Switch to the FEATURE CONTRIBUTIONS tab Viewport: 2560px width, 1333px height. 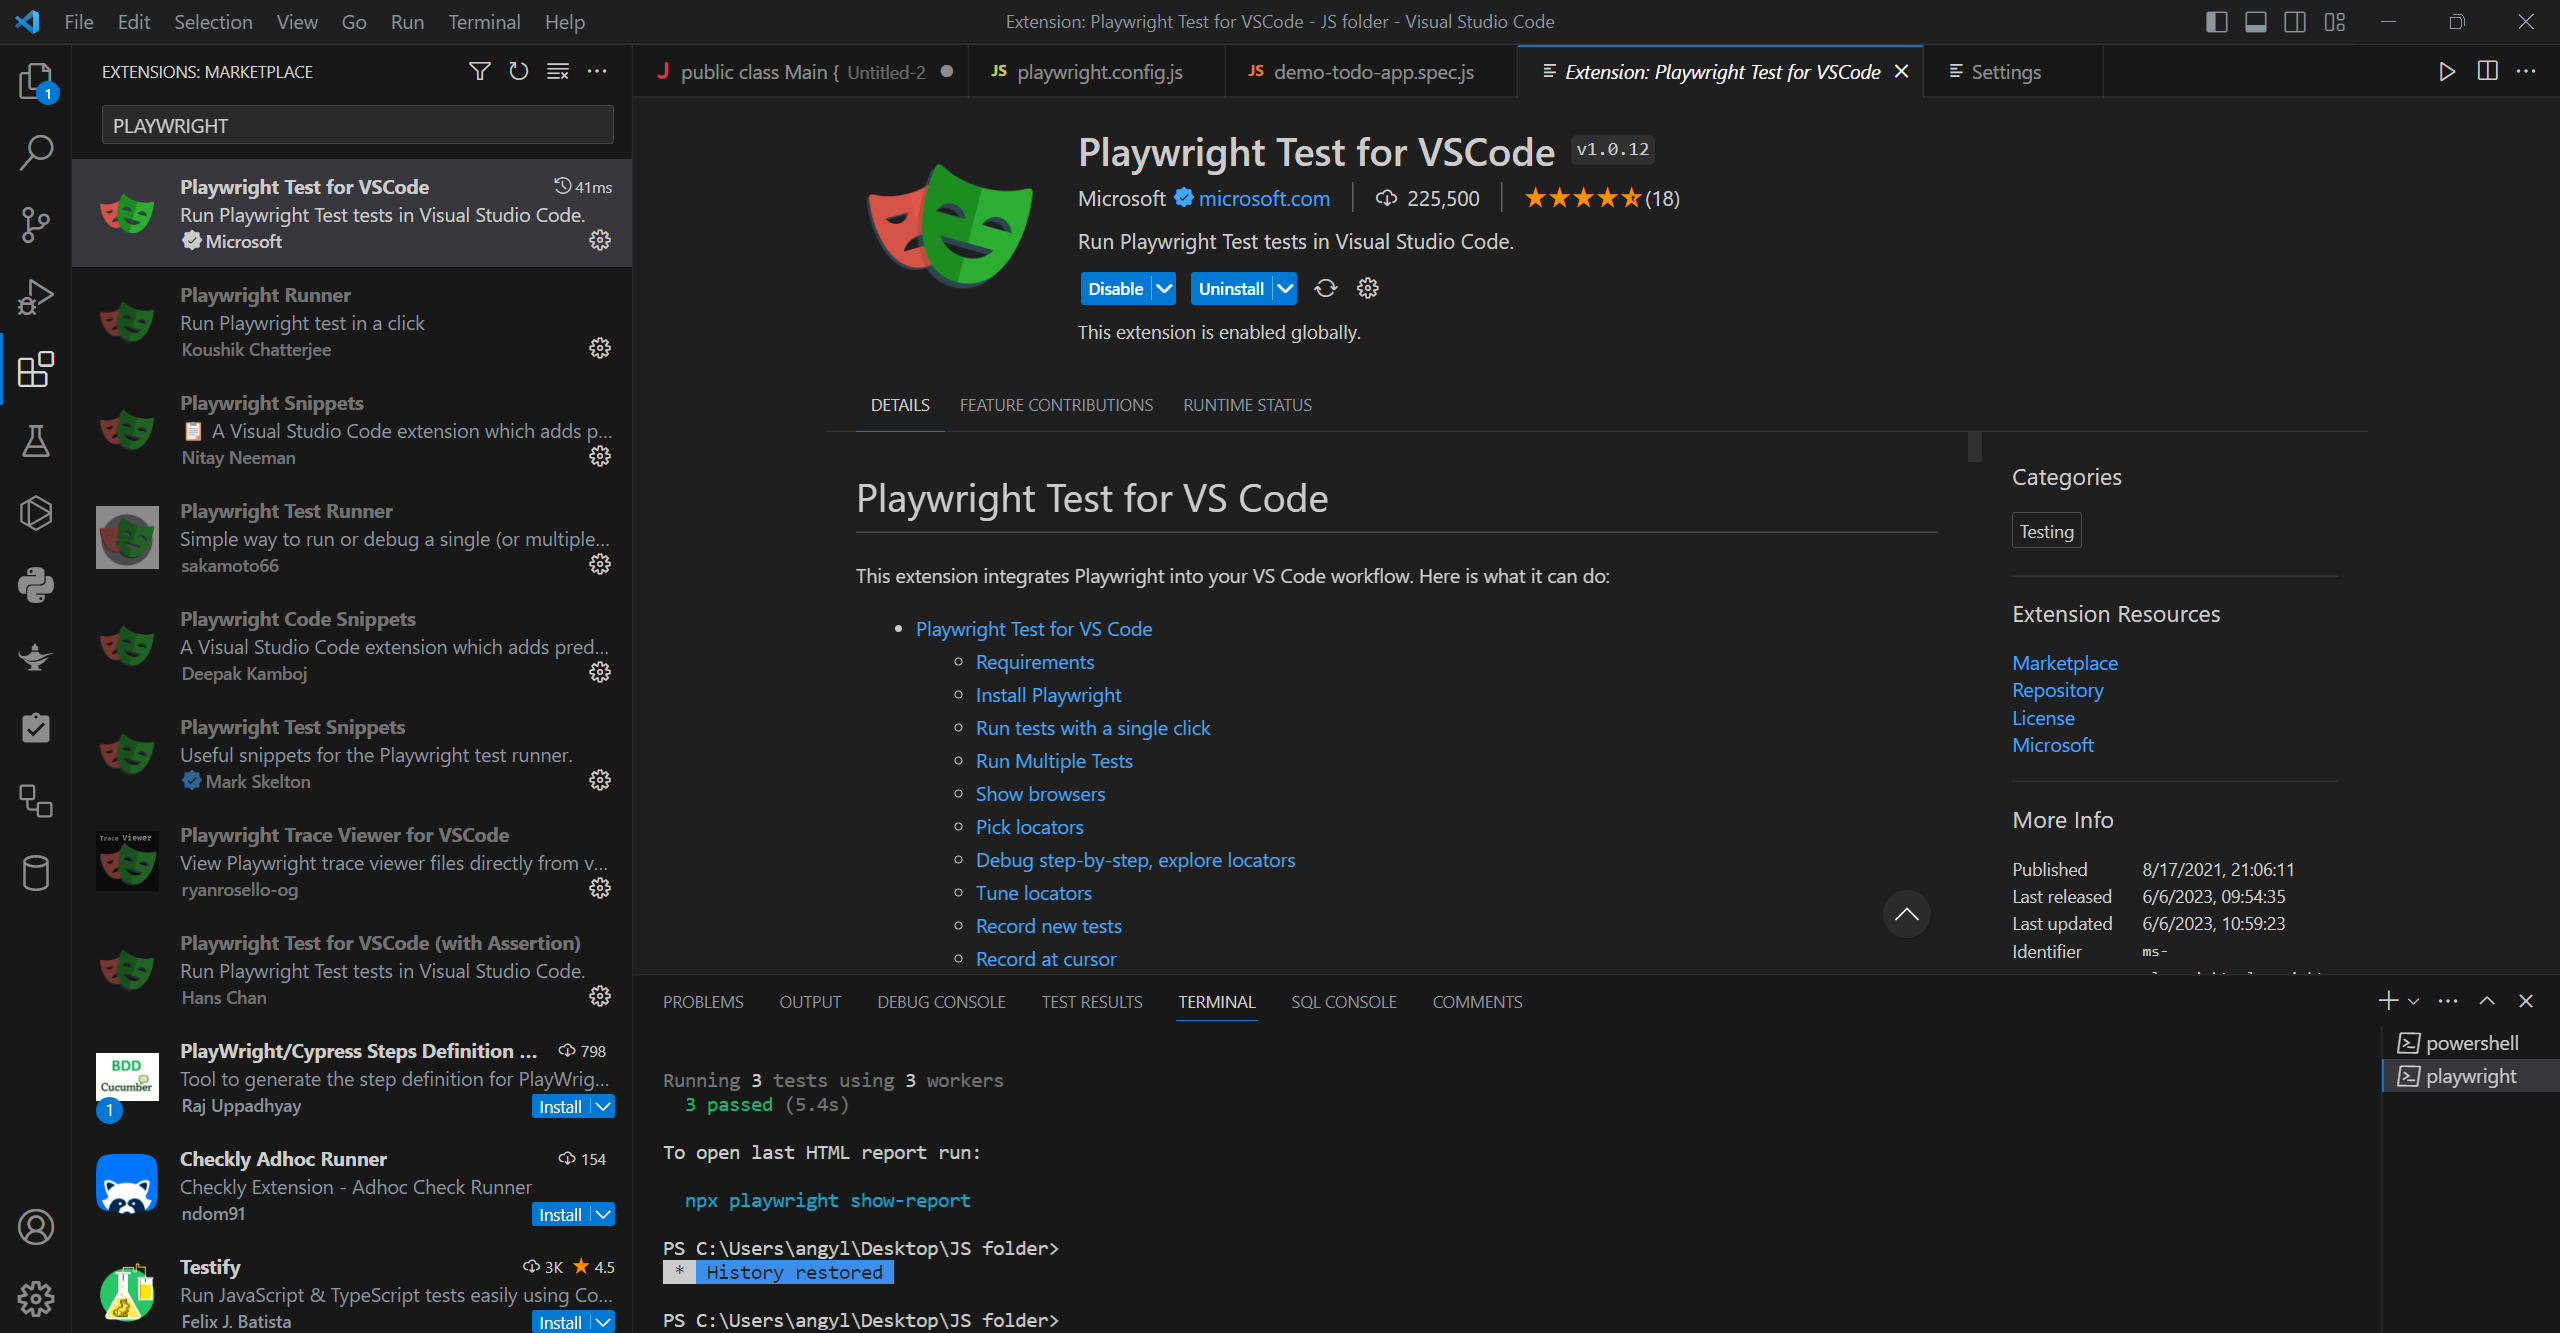pyautogui.click(x=1056, y=405)
